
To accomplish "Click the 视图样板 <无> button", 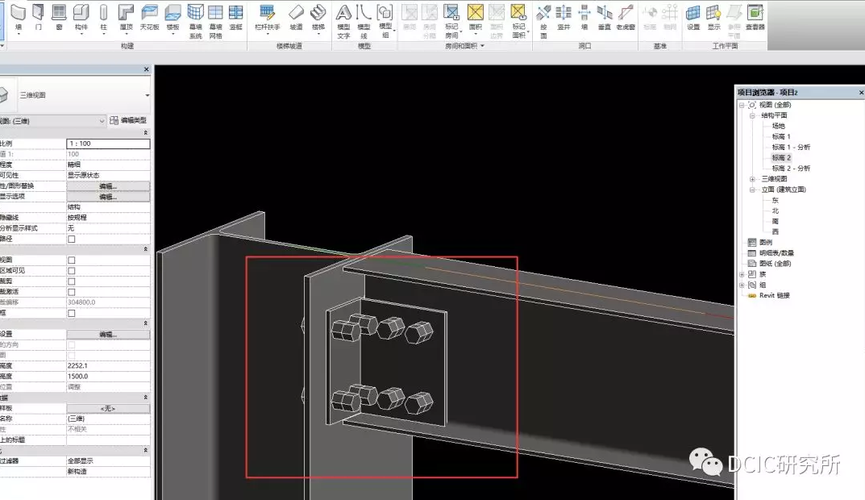I will pyautogui.click(x=108, y=408).
